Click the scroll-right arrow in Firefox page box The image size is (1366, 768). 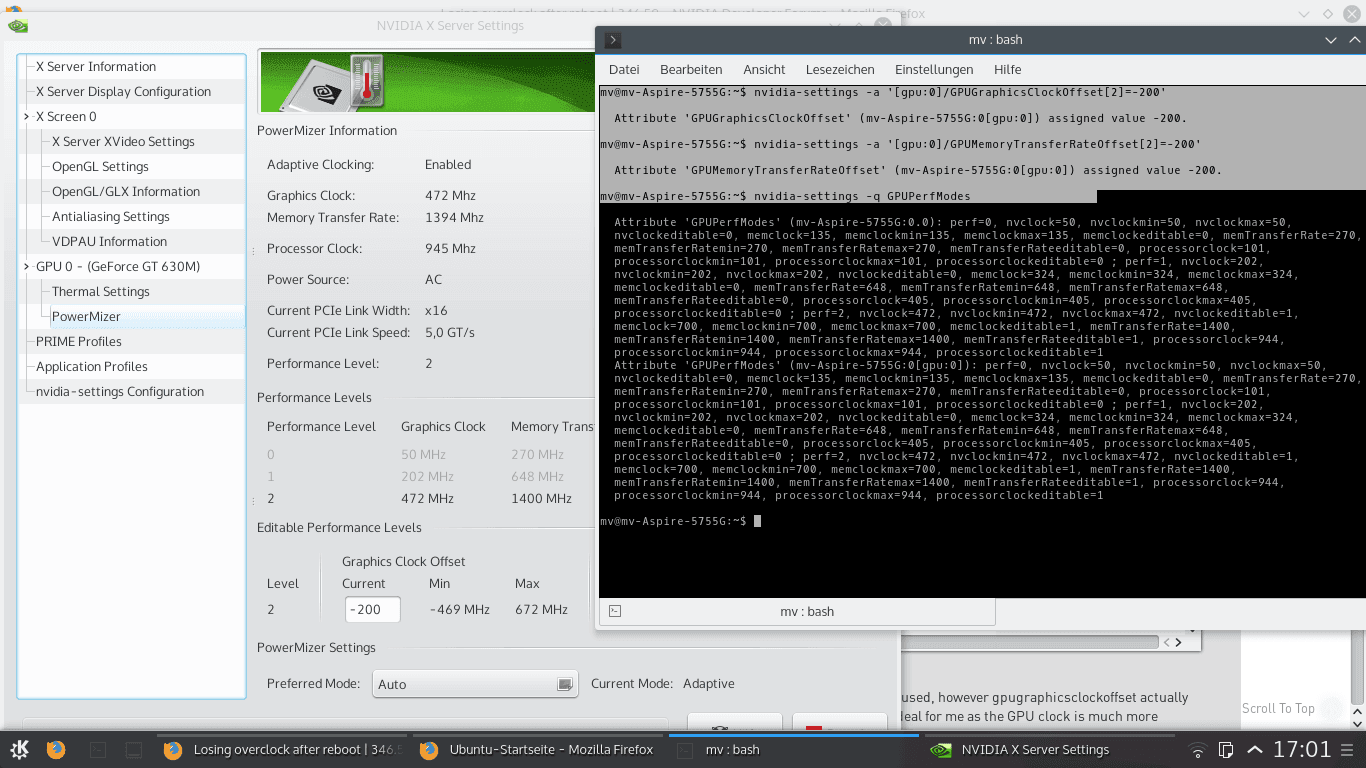1179,642
